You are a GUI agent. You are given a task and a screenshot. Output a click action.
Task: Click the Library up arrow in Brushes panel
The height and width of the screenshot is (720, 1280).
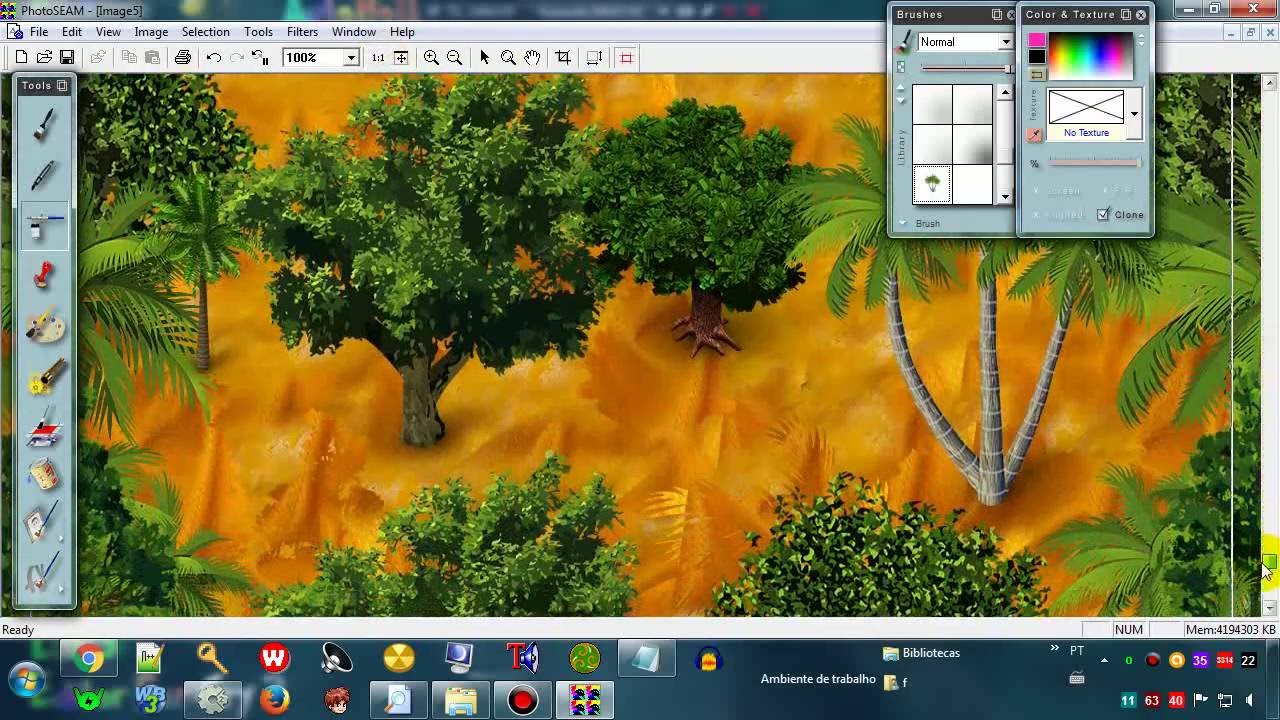pos(900,88)
